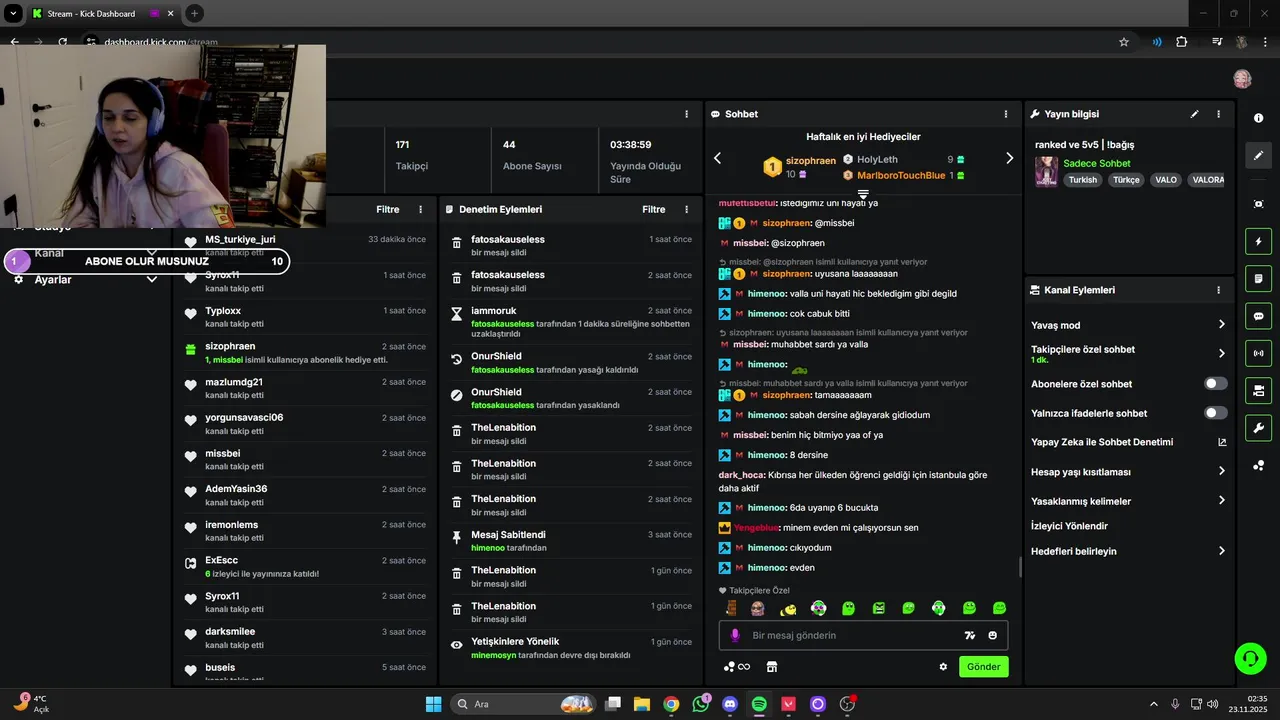Click MarlboroTouchBlue in gifters banner

901,175
